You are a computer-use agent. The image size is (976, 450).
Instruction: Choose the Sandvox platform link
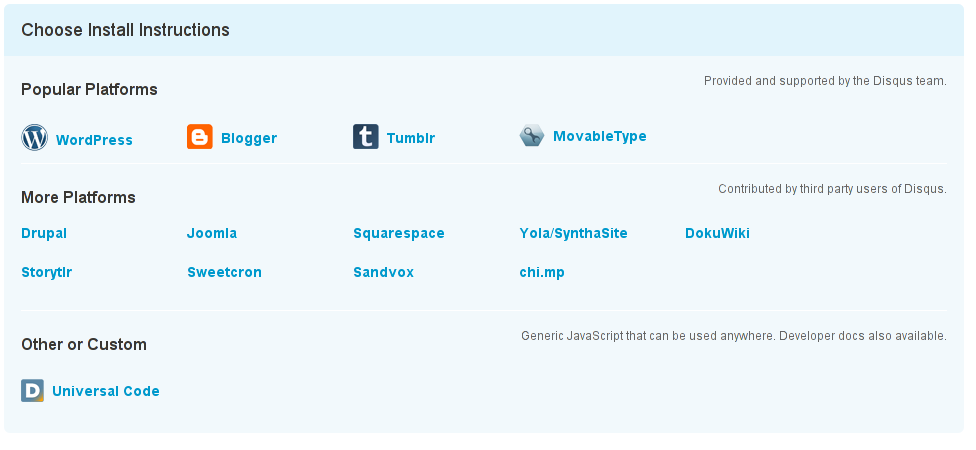pos(383,272)
